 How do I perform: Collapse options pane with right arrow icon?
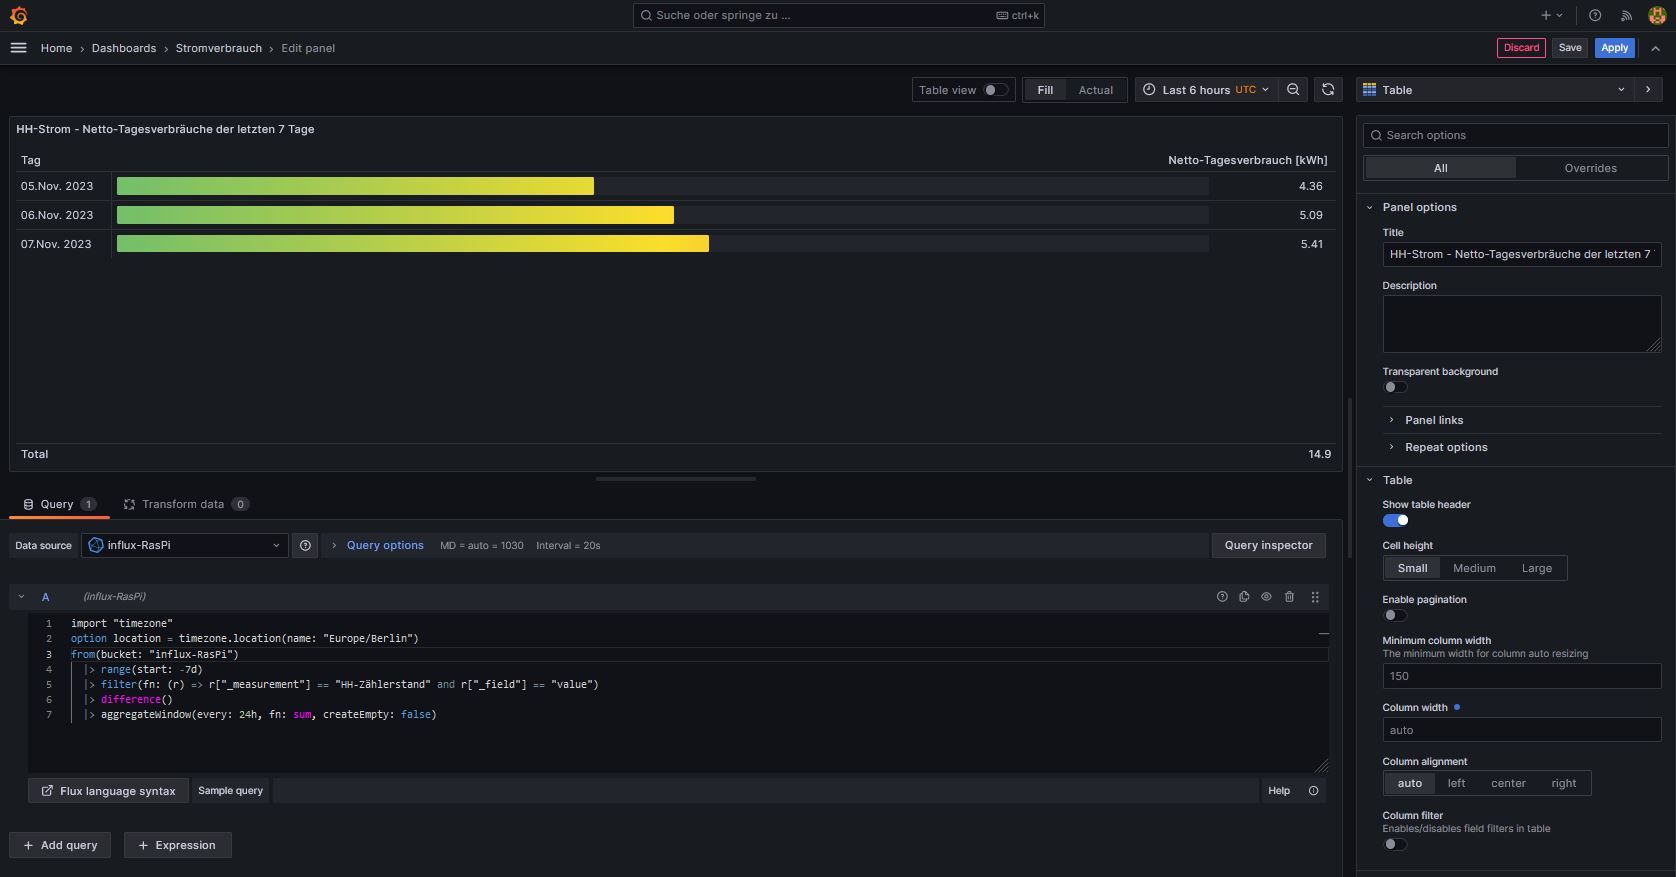[x=1648, y=90]
